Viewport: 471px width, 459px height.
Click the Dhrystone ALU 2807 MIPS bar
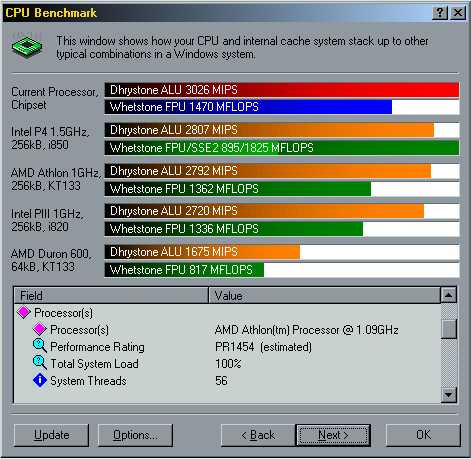click(x=269, y=130)
